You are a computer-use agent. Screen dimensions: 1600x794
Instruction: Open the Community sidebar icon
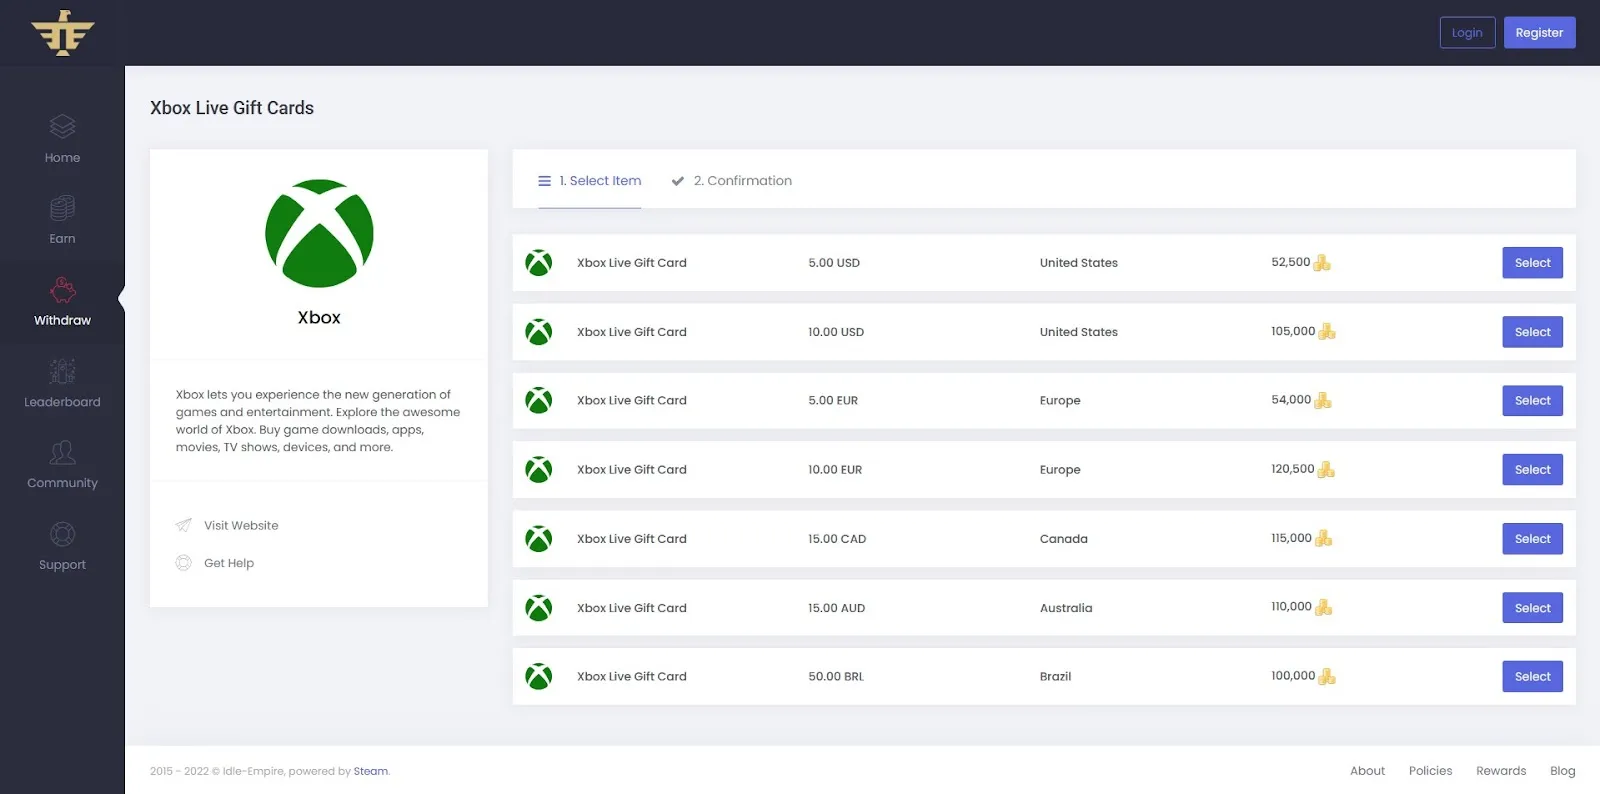pyautogui.click(x=62, y=452)
